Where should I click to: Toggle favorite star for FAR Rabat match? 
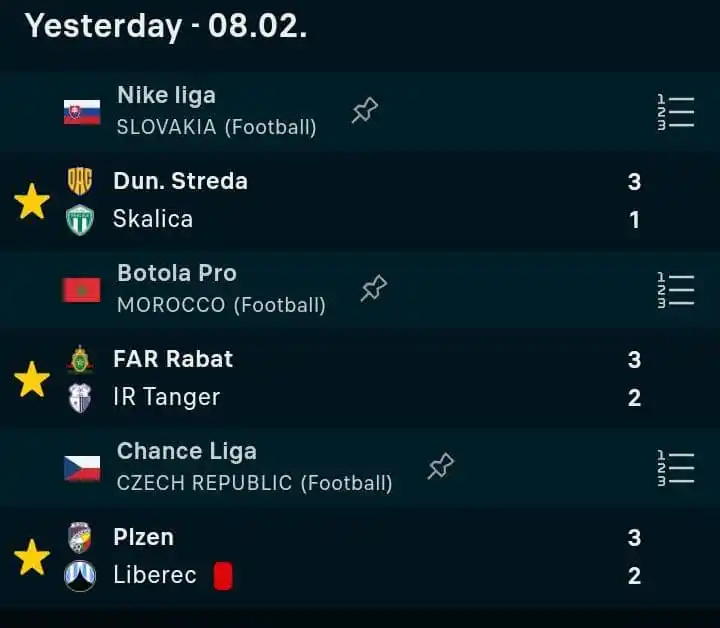[32, 379]
